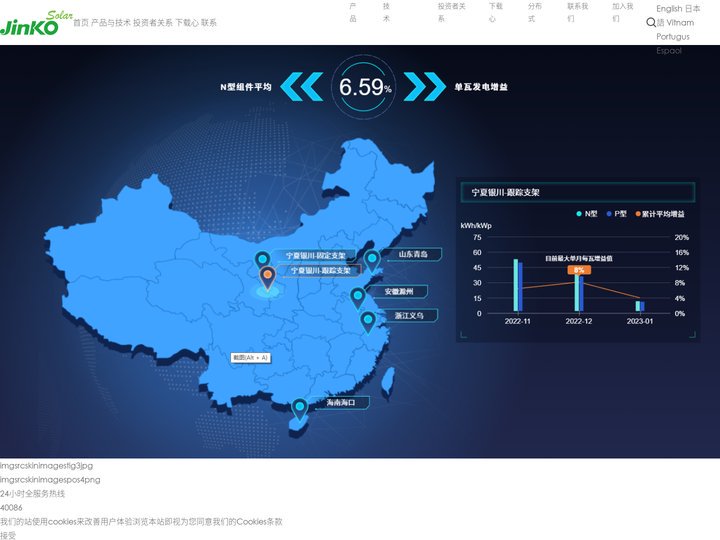Click the kWh/kWp axis unit label
Image resolution: width=720 pixels, height=540 pixels.
(x=476, y=225)
